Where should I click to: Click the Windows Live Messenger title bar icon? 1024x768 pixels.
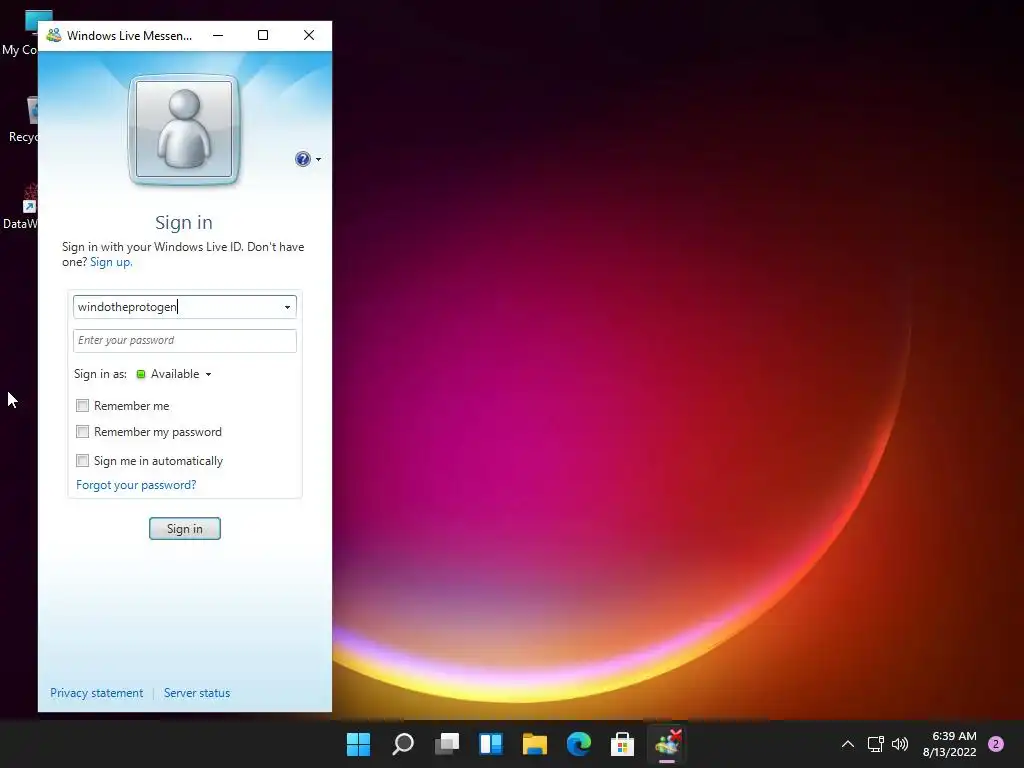[54, 35]
